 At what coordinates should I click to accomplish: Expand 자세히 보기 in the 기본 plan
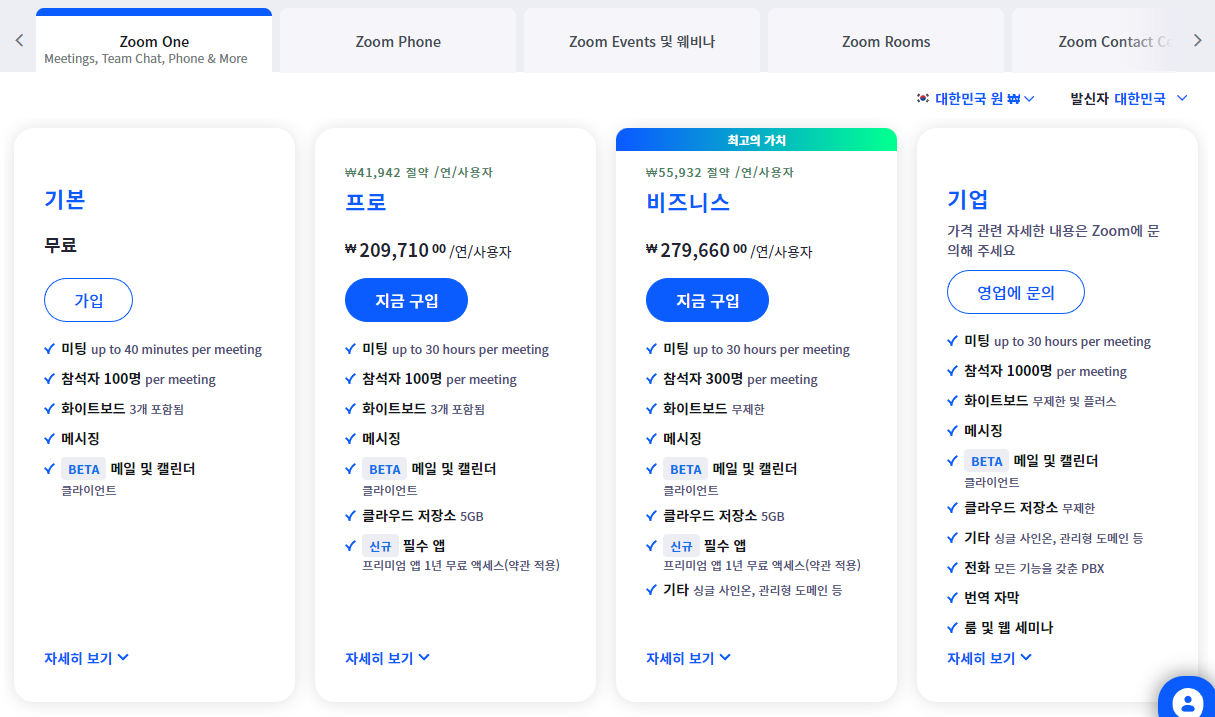pyautogui.click(x=86, y=658)
